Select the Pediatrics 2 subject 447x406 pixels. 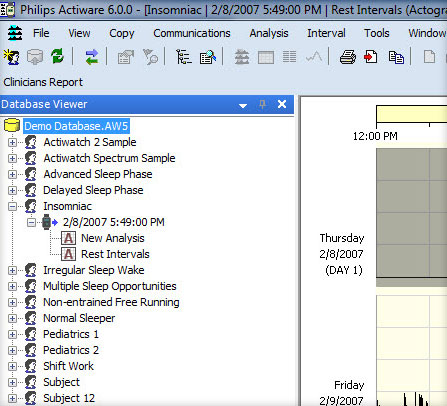(x=71, y=350)
